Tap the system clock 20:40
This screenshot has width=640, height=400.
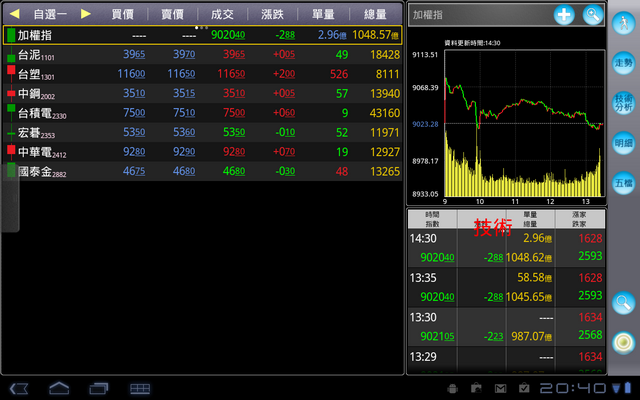pyautogui.click(x=573, y=388)
